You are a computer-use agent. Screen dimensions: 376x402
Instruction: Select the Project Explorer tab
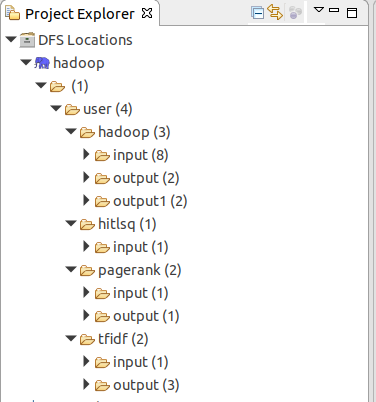79,14
